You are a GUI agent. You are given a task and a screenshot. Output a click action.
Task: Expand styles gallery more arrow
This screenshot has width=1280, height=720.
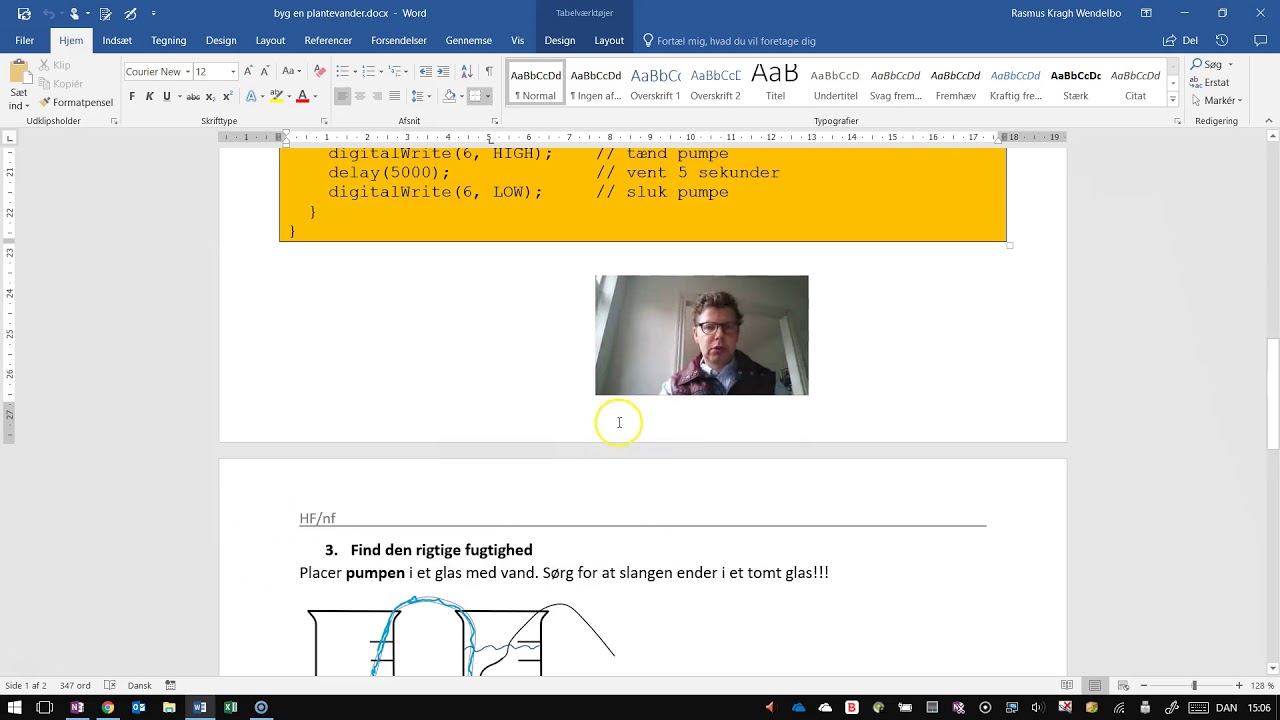pyautogui.click(x=1173, y=99)
